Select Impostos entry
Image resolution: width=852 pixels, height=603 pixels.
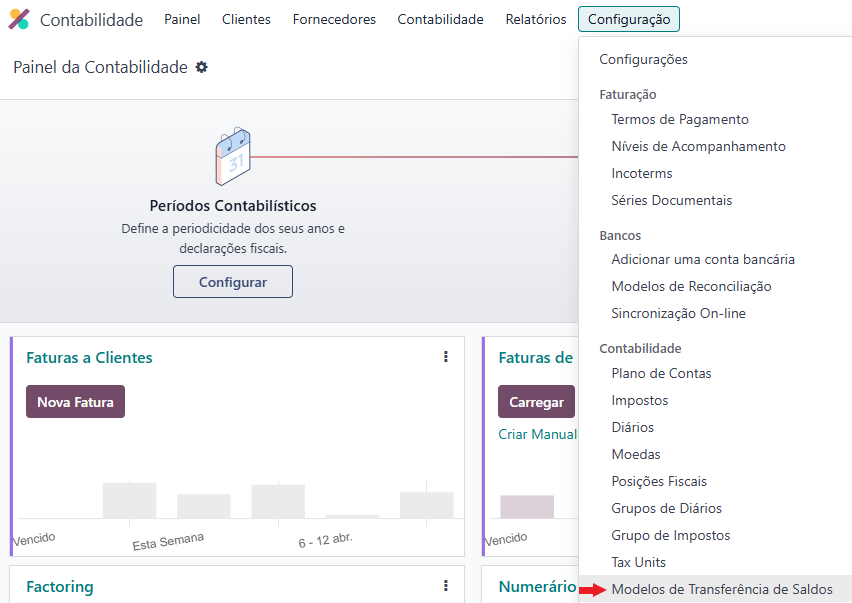tap(640, 400)
